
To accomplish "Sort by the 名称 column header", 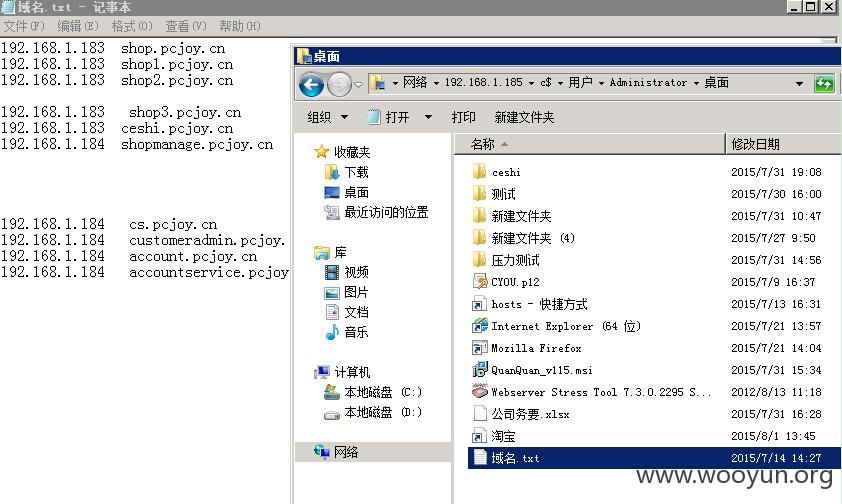I will pyautogui.click(x=590, y=144).
